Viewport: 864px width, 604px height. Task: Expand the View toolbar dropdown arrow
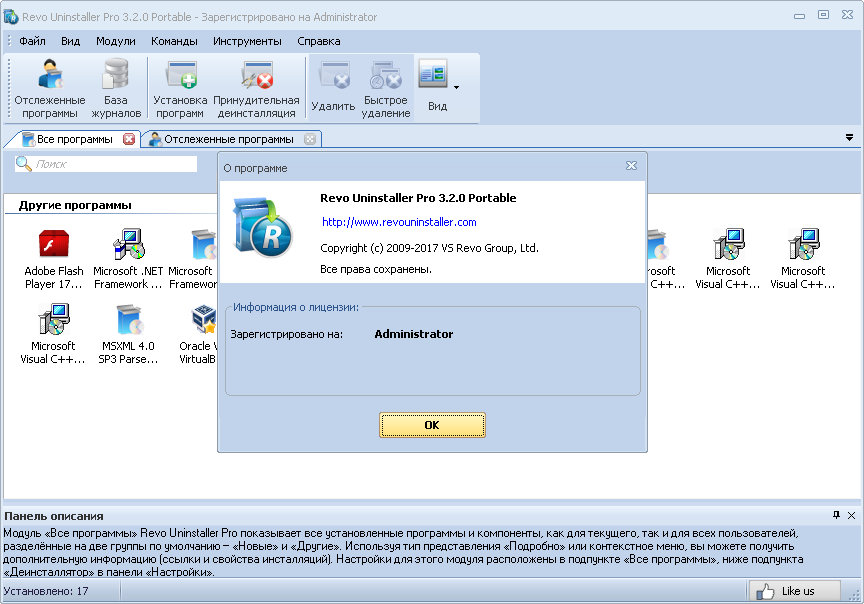tap(456, 88)
